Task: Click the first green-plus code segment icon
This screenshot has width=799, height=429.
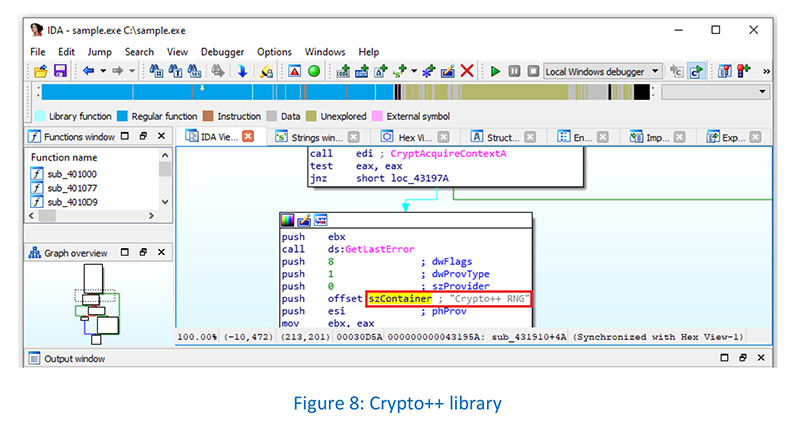Action: click(343, 71)
